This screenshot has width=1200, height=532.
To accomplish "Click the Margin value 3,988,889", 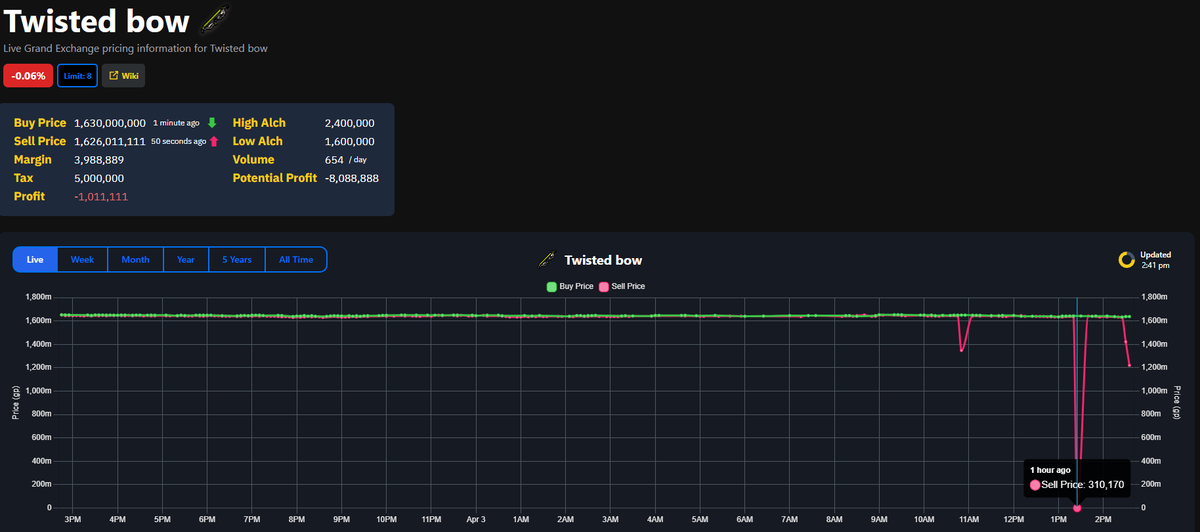I will click(x=99, y=159).
